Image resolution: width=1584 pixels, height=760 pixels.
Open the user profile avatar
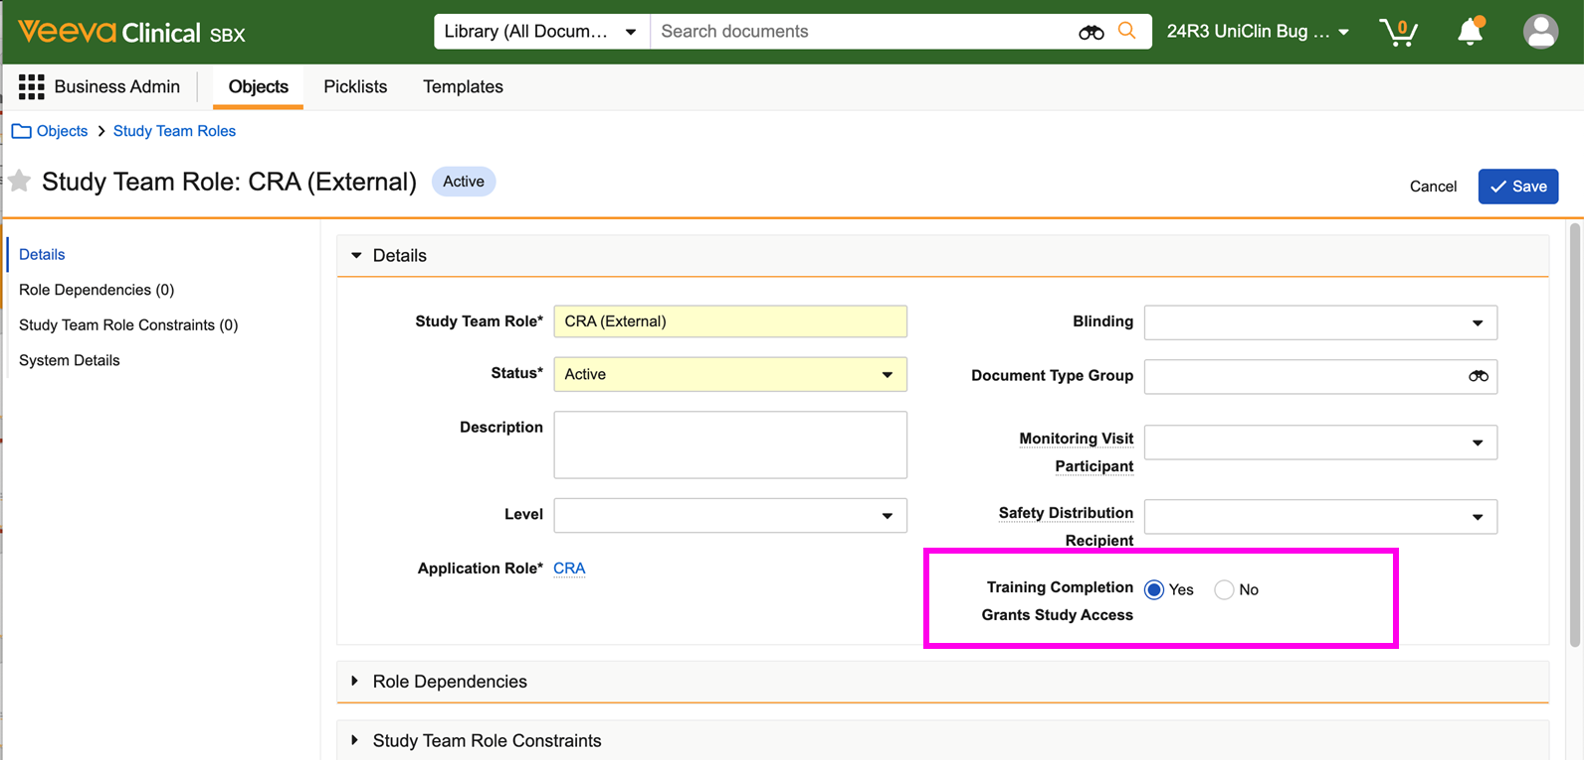coord(1540,32)
